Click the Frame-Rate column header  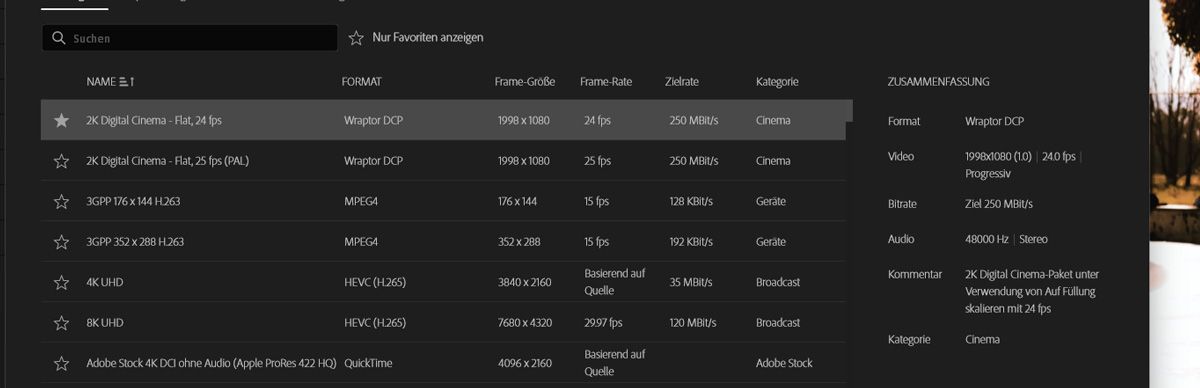coord(606,81)
